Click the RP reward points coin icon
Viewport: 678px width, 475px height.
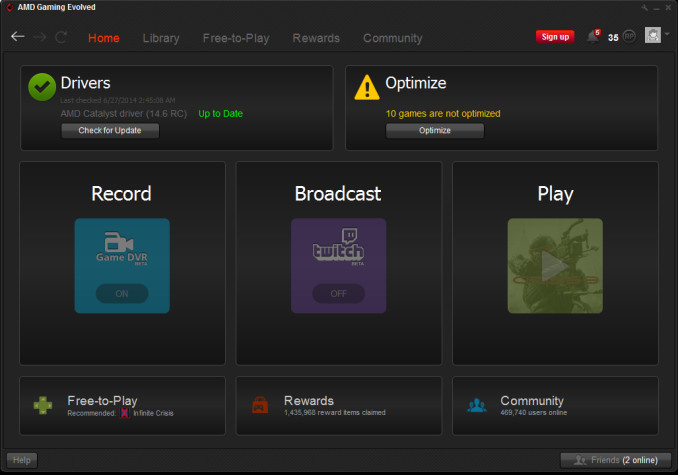630,37
